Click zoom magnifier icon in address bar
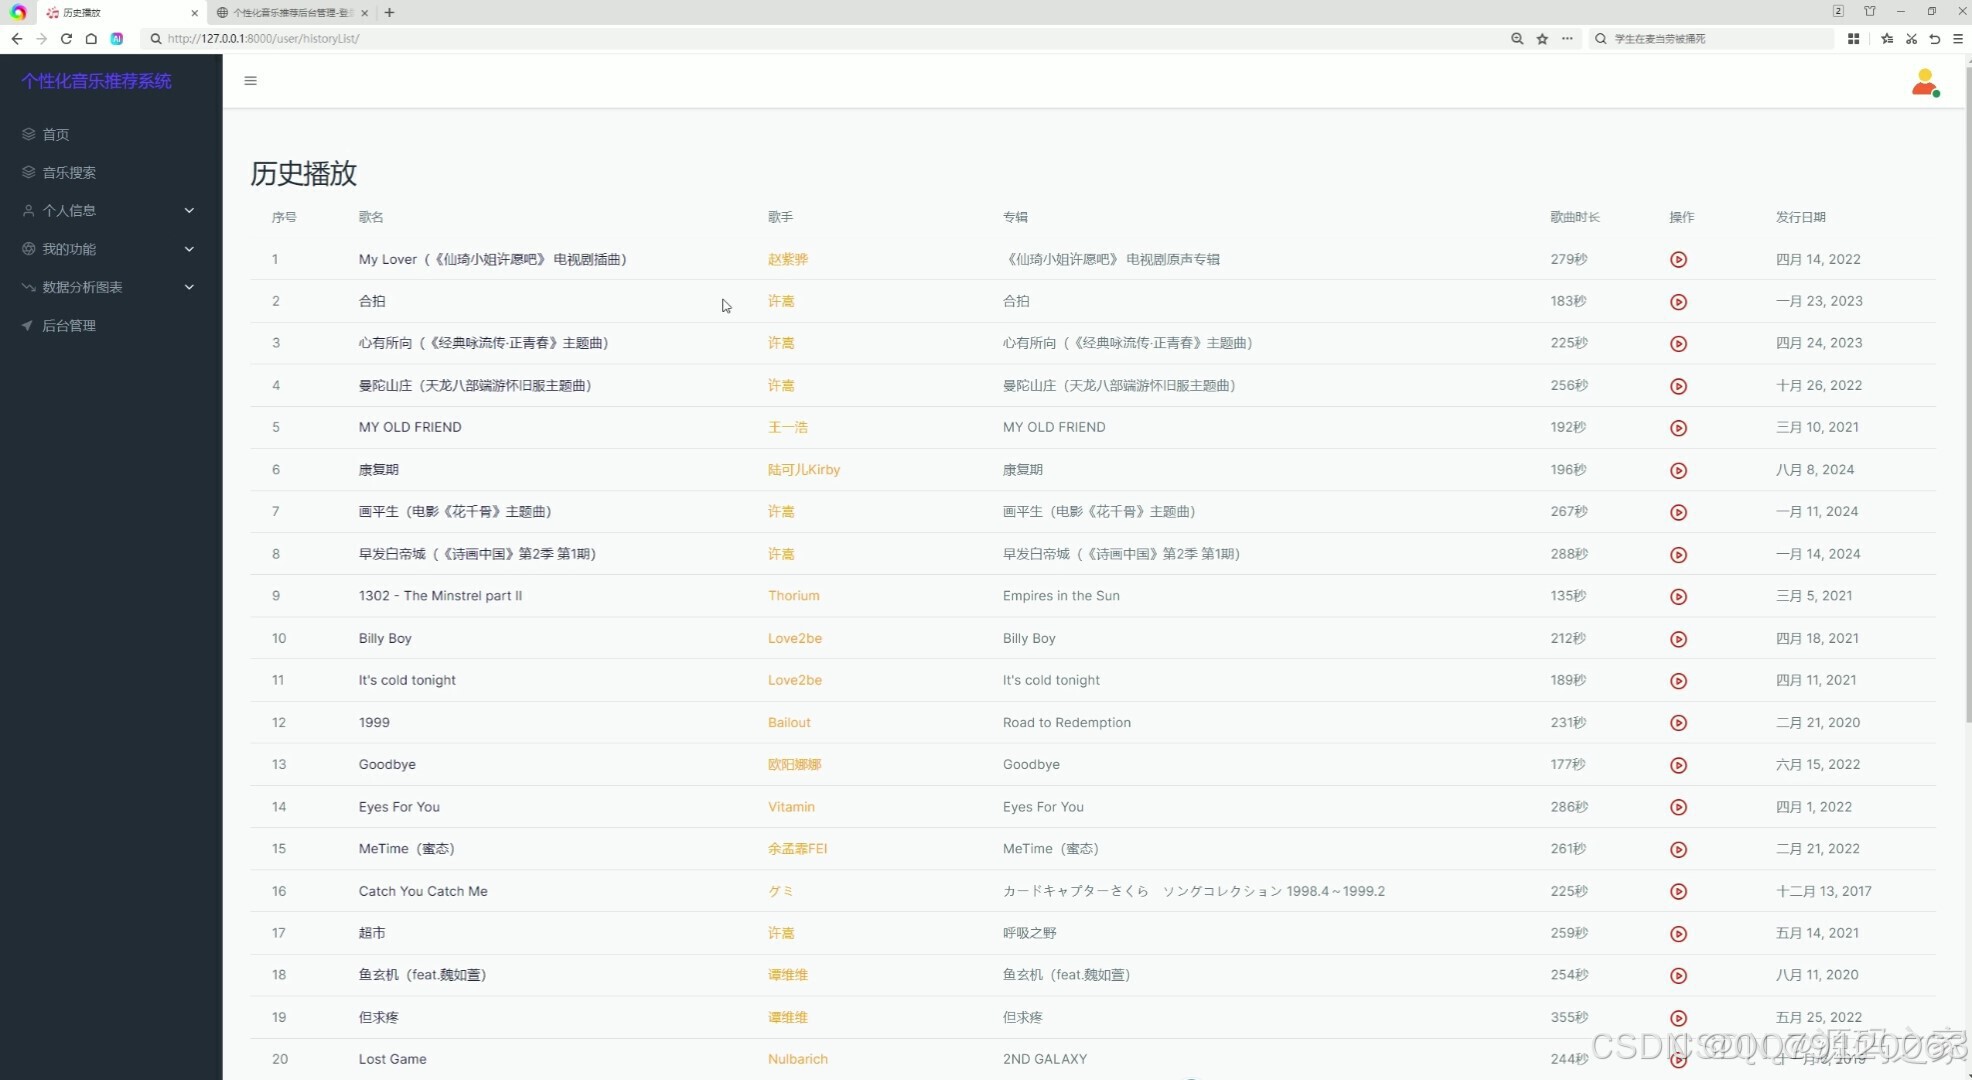The width and height of the screenshot is (1972, 1080). point(1517,39)
